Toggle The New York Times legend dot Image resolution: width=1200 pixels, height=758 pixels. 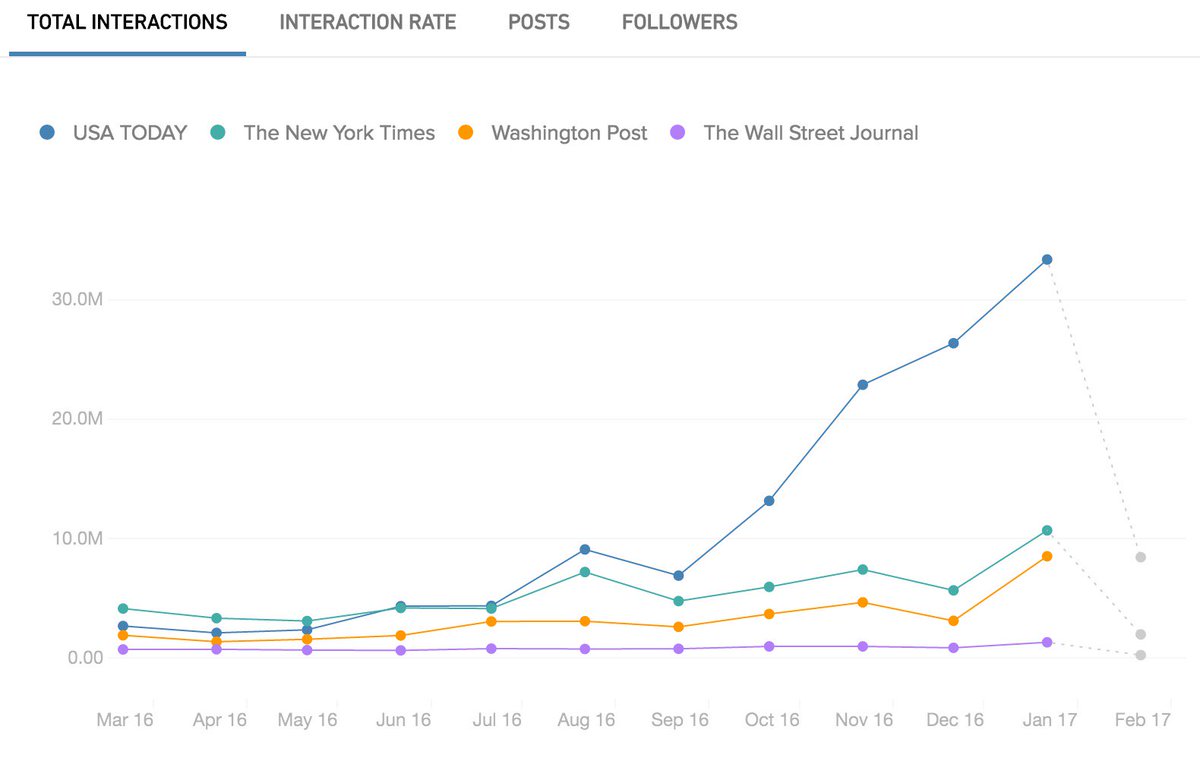click(x=218, y=132)
